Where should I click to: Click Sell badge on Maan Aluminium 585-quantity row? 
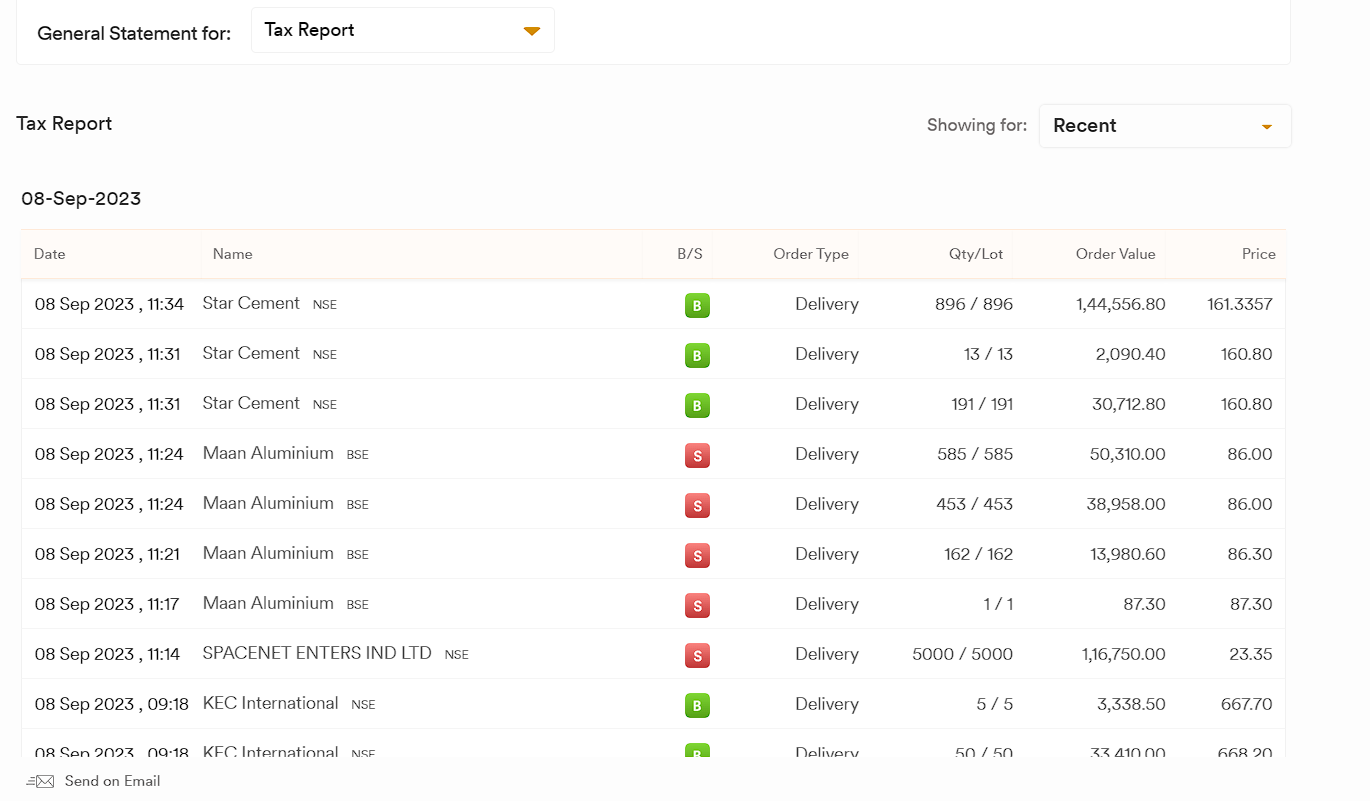click(x=697, y=455)
